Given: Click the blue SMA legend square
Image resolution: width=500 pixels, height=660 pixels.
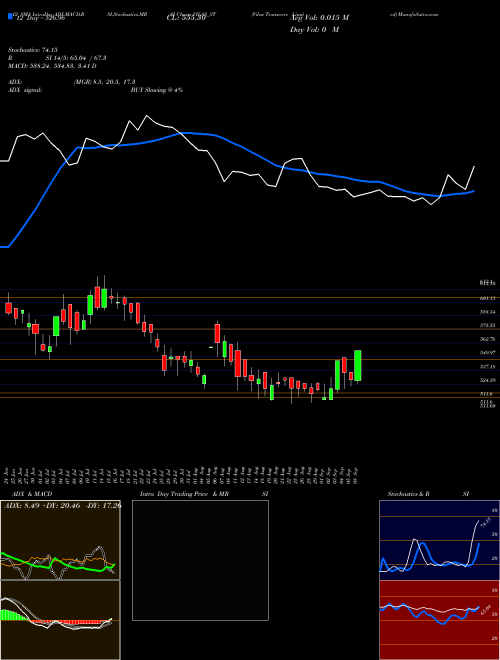Looking at the screenshot, I should click(10, 16).
